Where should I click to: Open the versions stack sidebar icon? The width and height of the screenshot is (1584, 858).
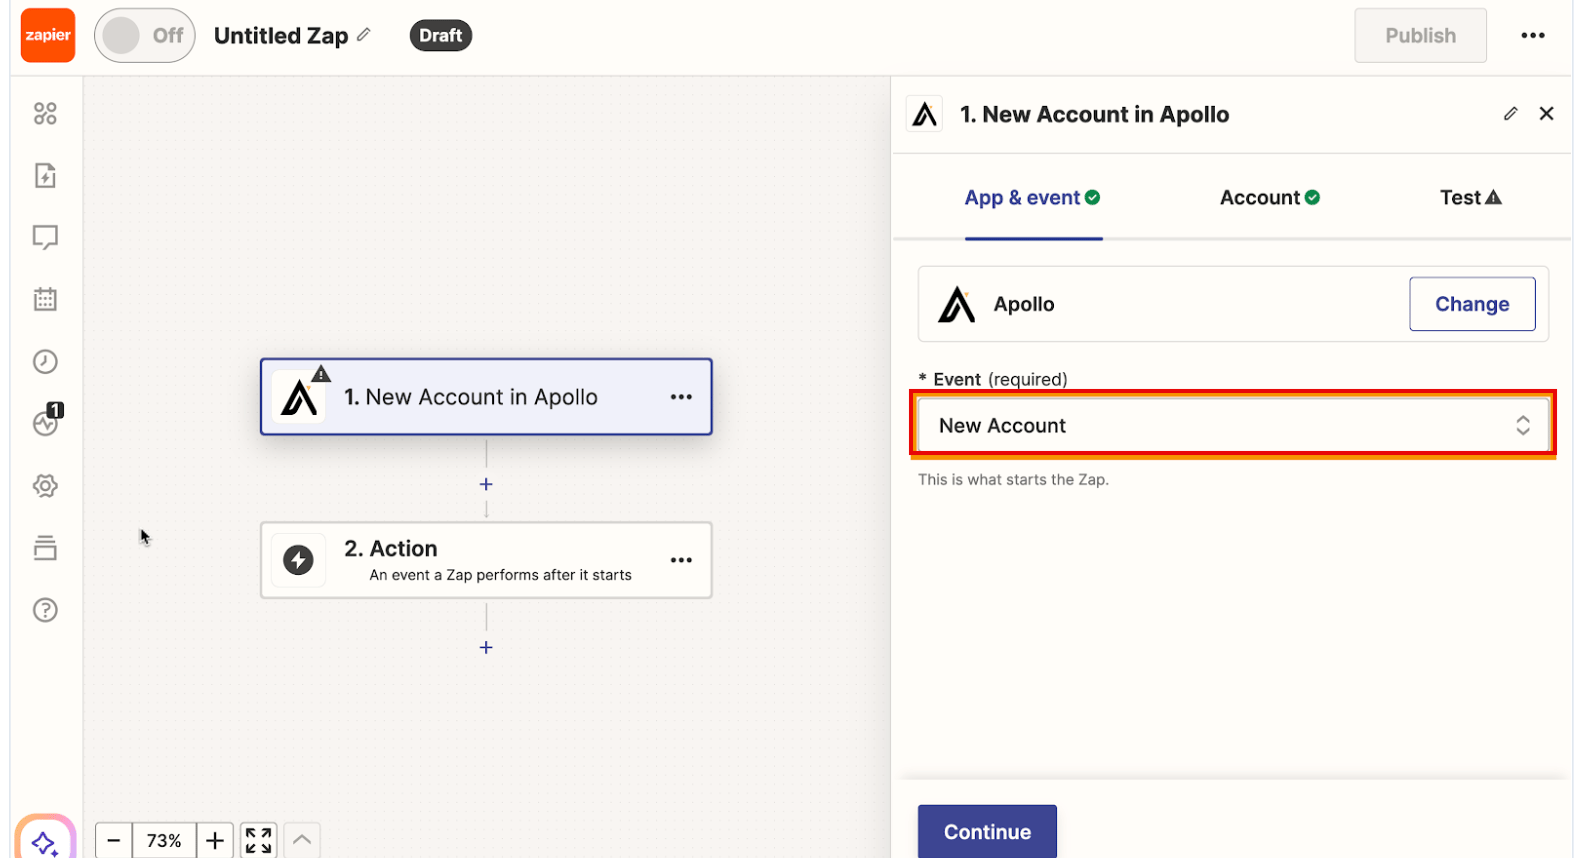[45, 548]
